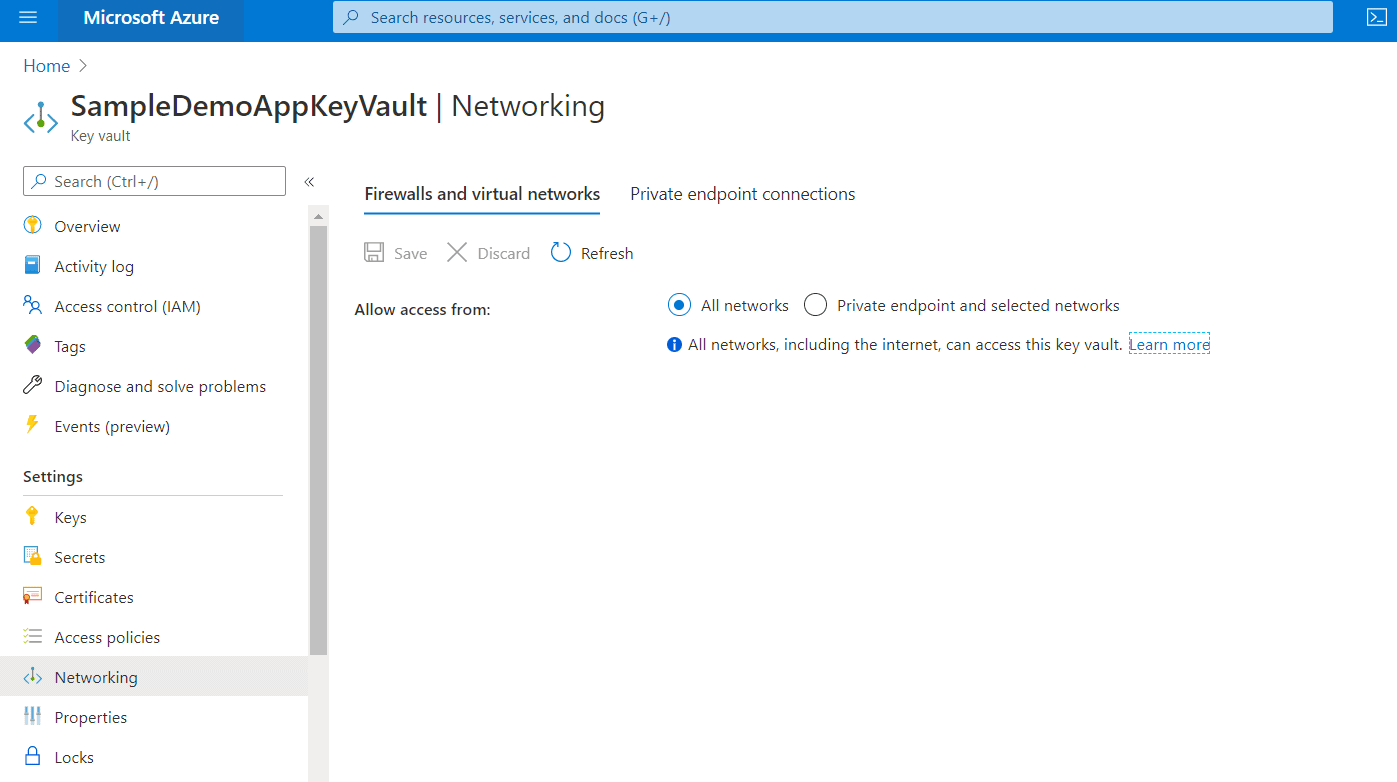This screenshot has width=1397, height=782.
Task: Click the breadcrumb chevron after Home
Action: tap(83, 66)
